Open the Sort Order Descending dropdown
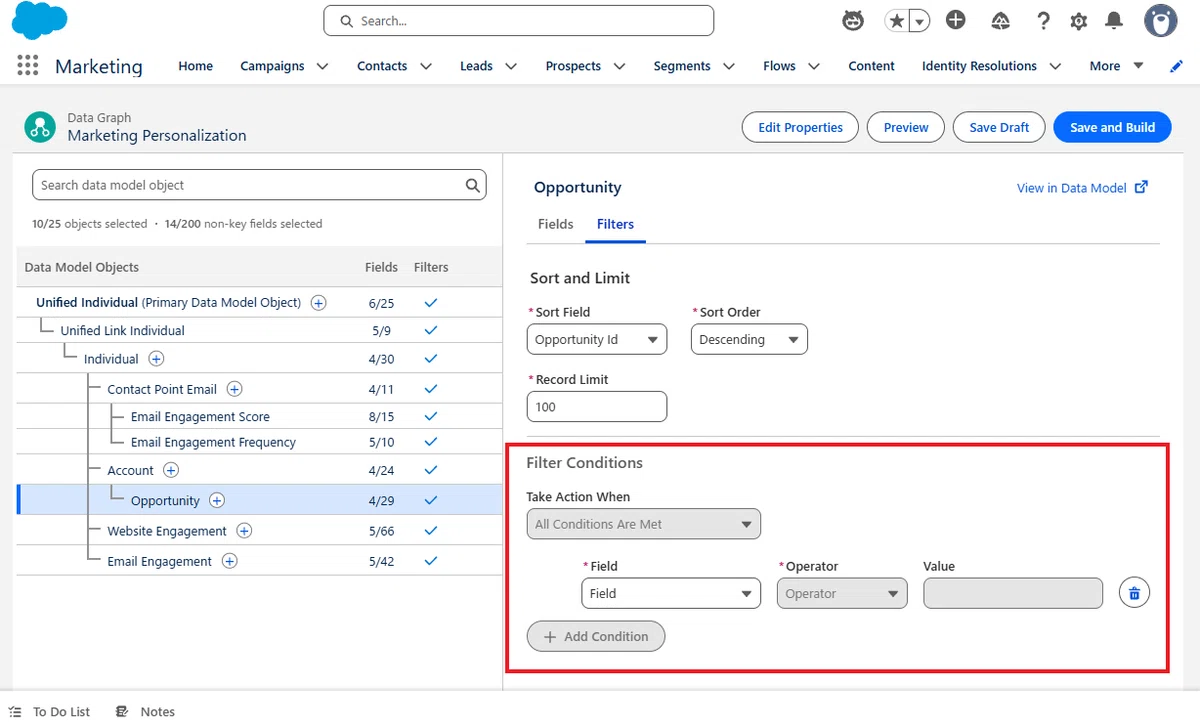 click(x=749, y=339)
